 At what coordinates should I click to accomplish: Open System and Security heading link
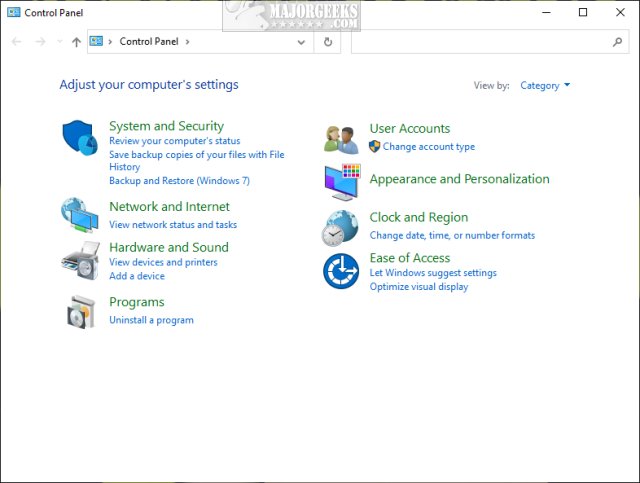pyautogui.click(x=167, y=126)
